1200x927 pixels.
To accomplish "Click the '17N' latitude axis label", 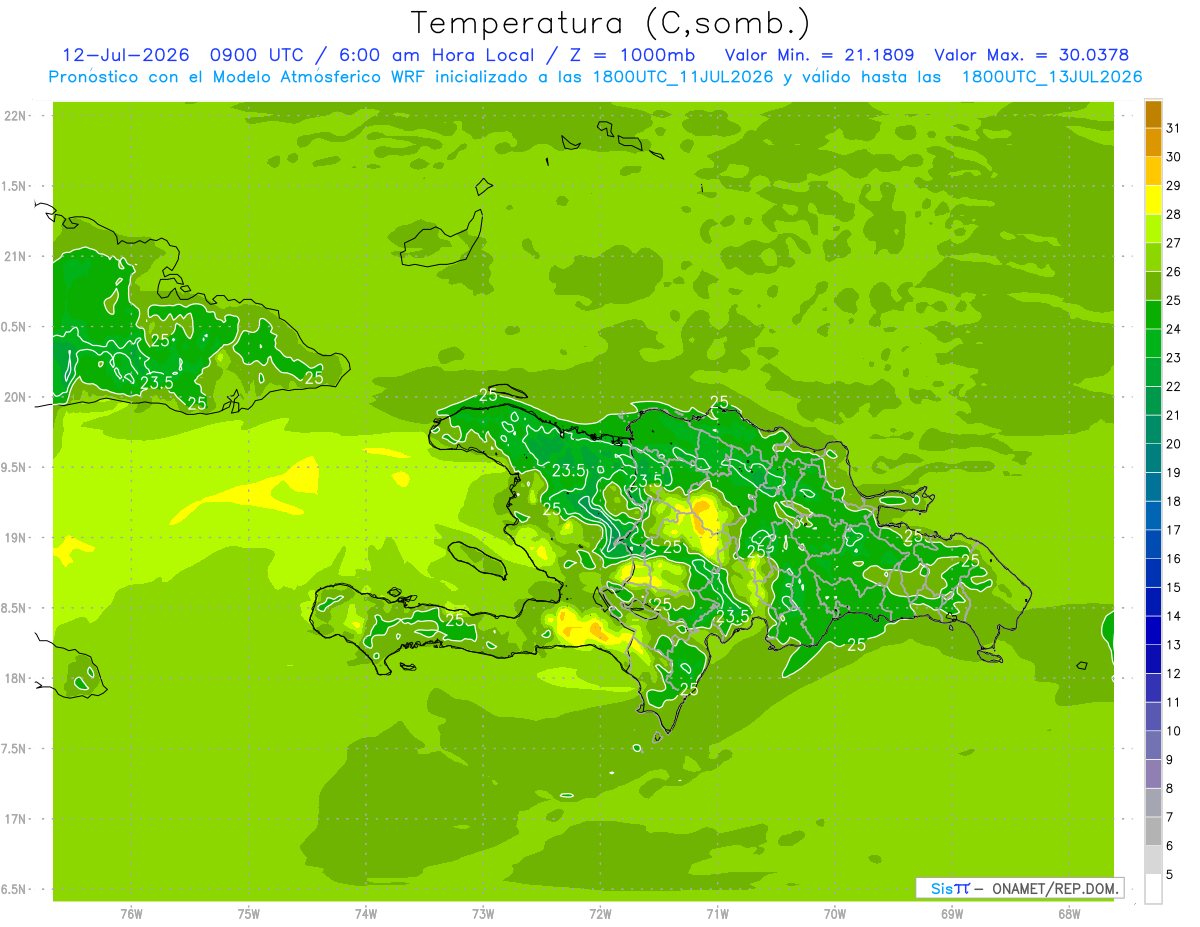I will pos(16,819).
